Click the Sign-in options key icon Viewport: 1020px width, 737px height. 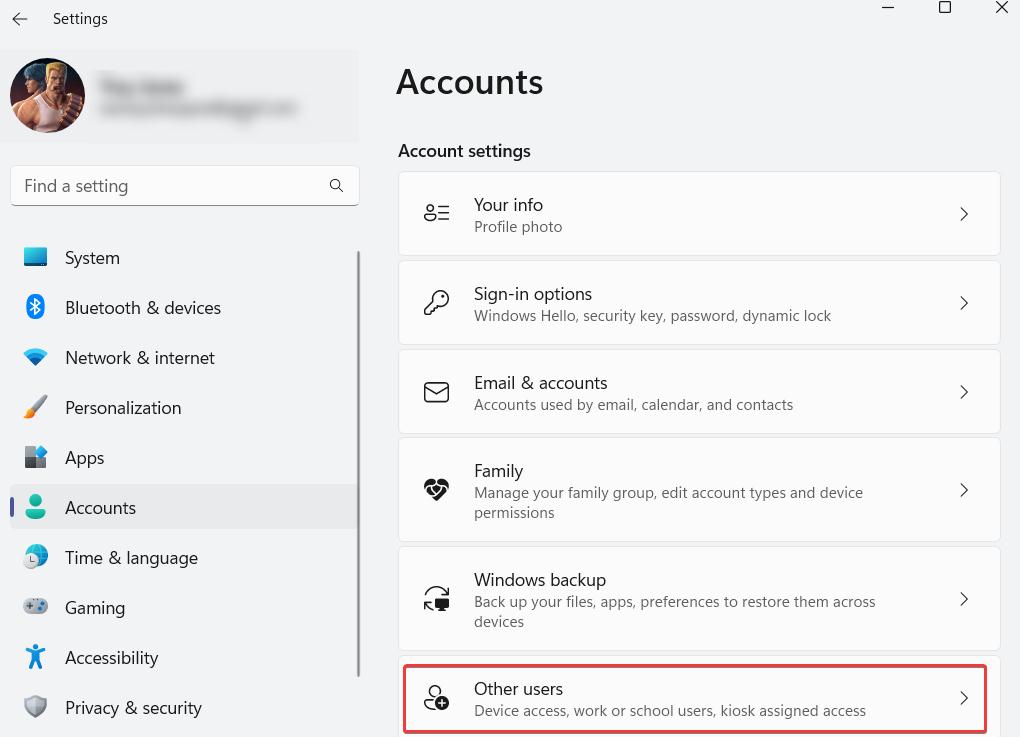436,303
